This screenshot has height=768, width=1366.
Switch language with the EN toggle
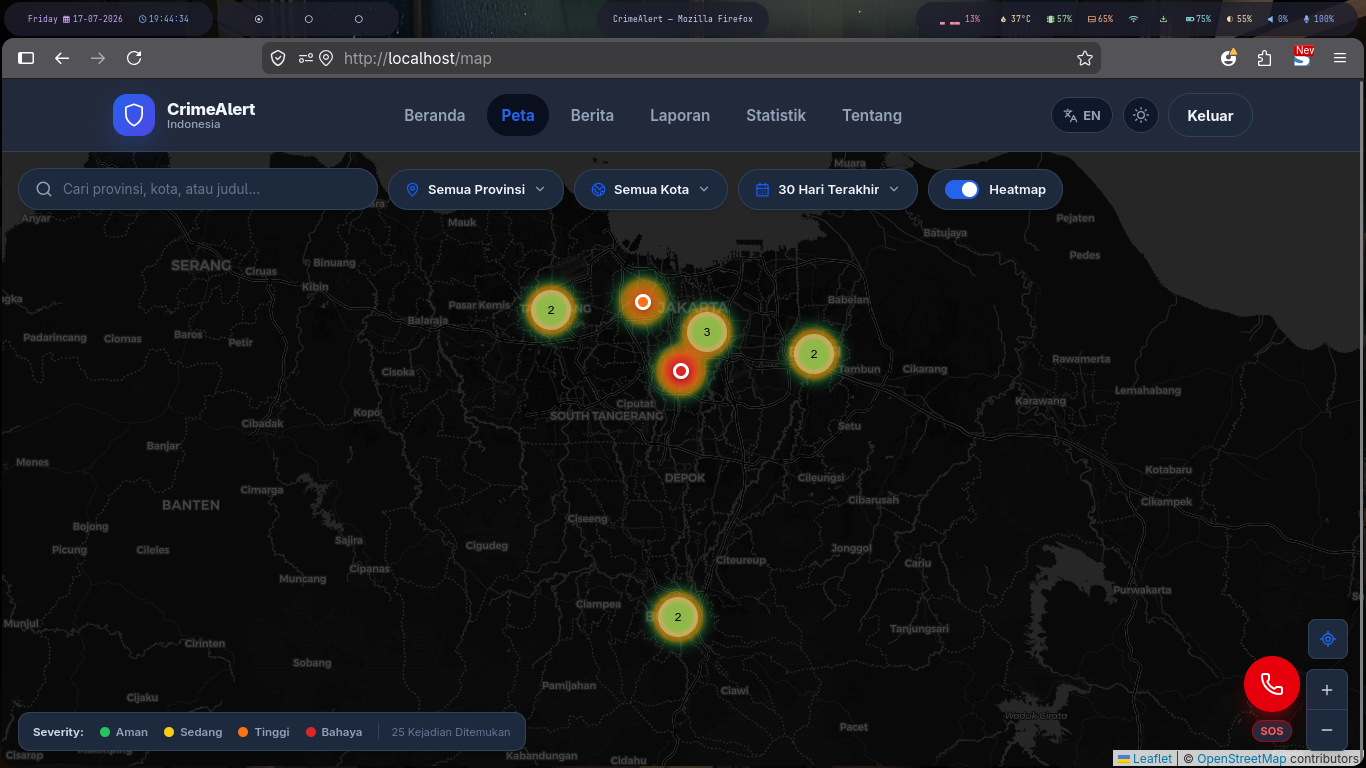[x=1082, y=115]
